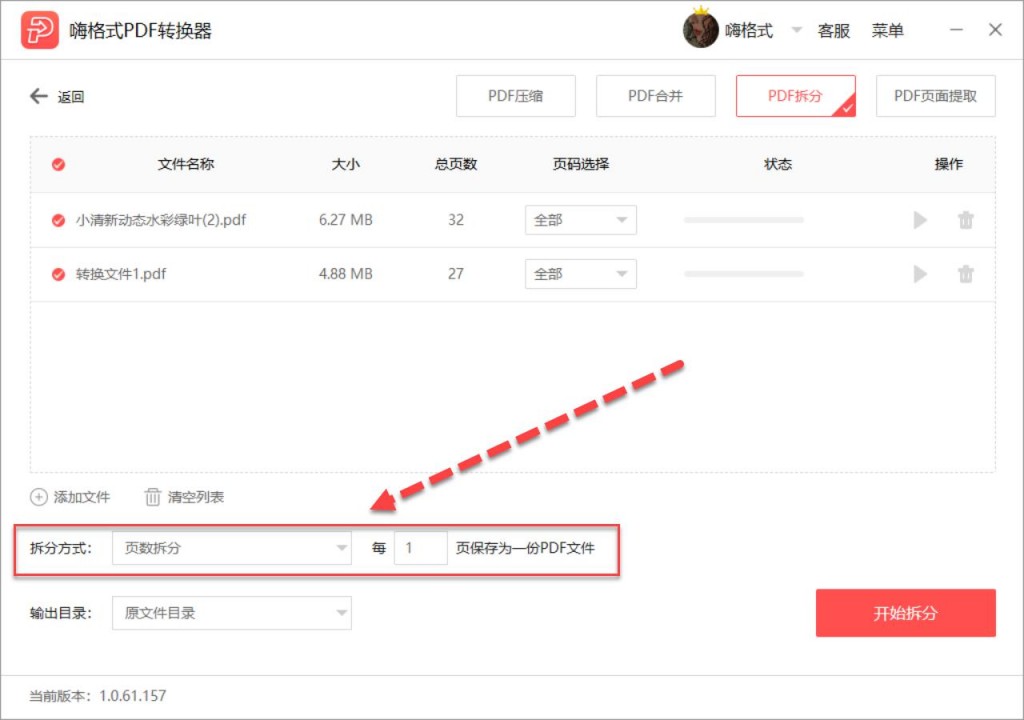Delete 转换文件1.pdf with trash icon
Screen dimensions: 1024x720
(965, 274)
